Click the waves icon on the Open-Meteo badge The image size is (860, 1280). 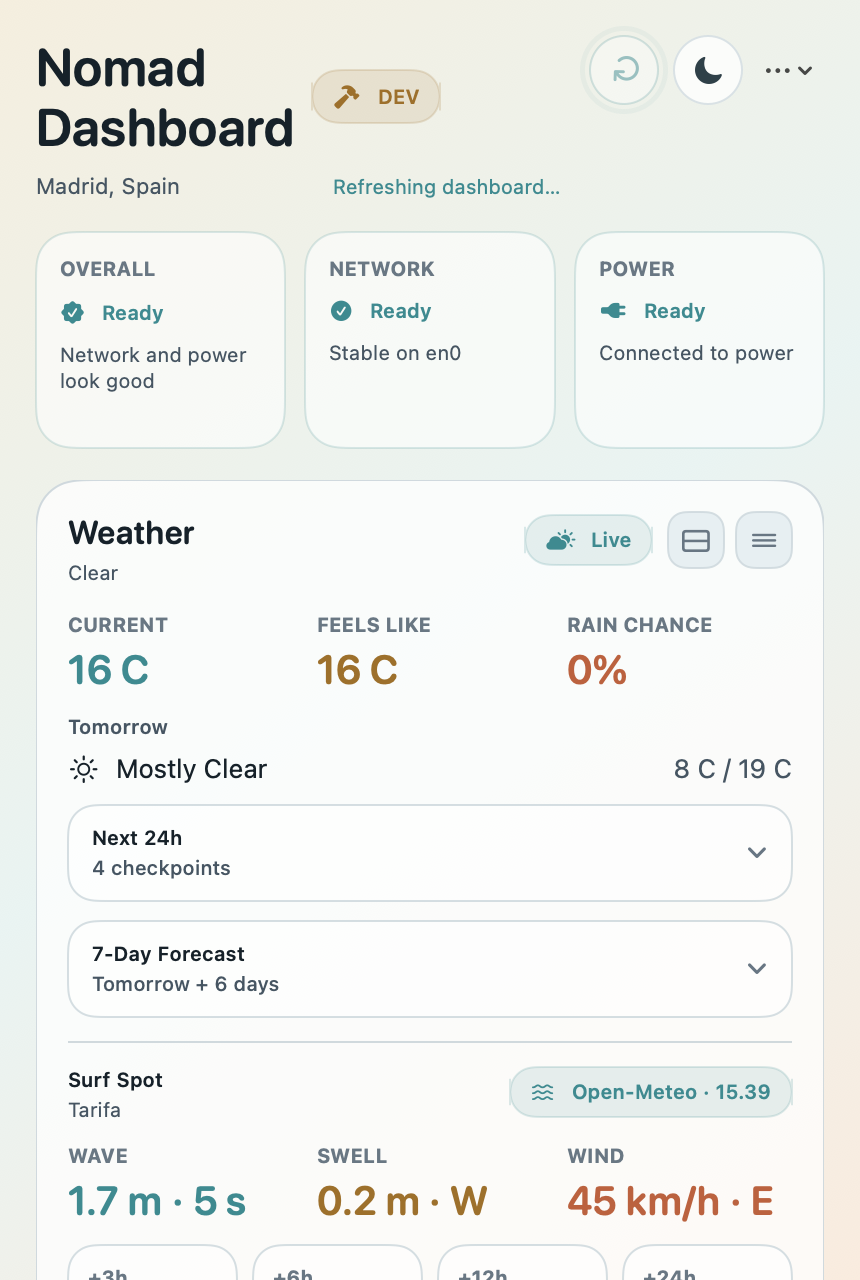(542, 1092)
